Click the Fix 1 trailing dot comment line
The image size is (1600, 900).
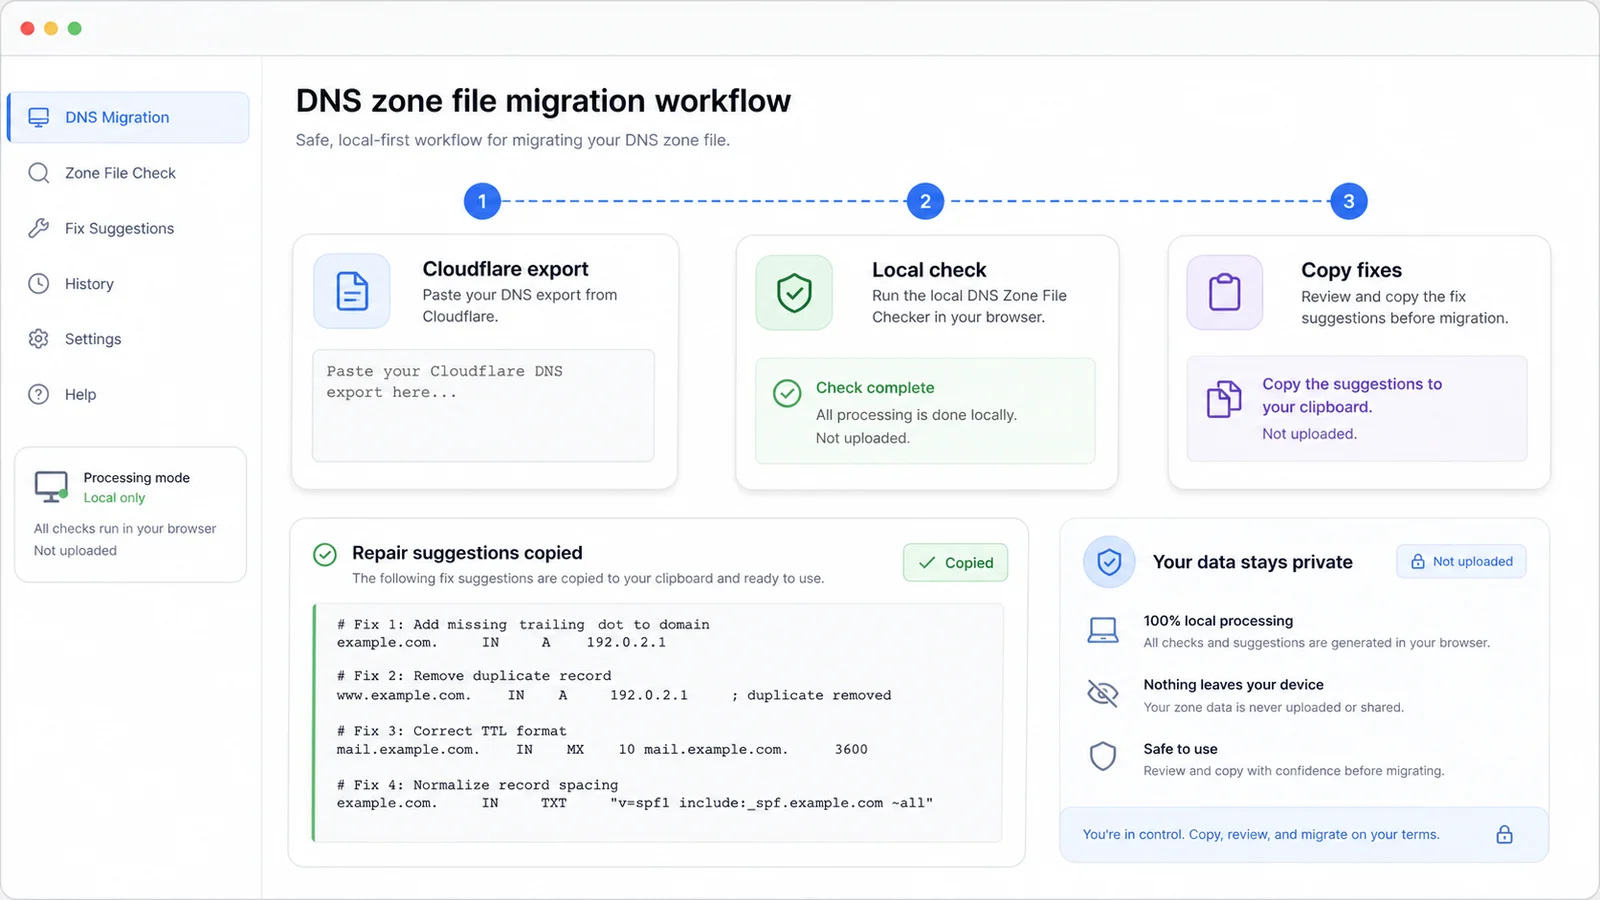click(x=523, y=624)
